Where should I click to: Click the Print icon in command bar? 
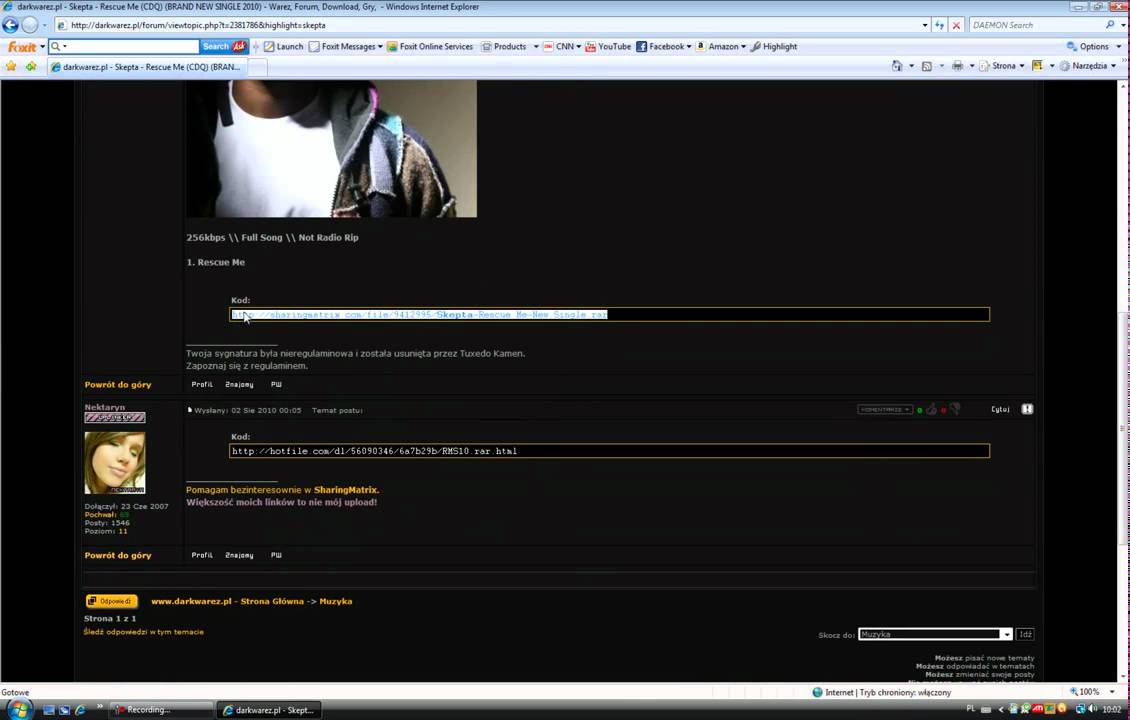[x=957, y=66]
